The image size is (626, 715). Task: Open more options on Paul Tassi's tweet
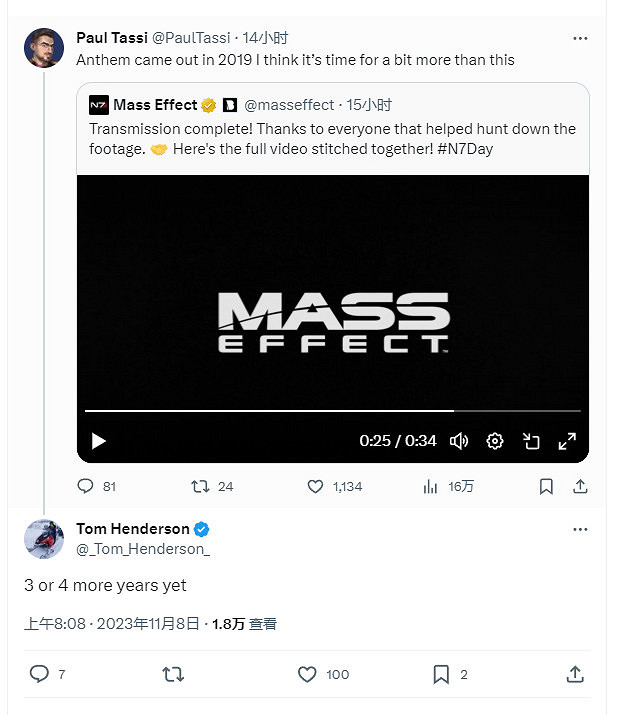point(580,38)
